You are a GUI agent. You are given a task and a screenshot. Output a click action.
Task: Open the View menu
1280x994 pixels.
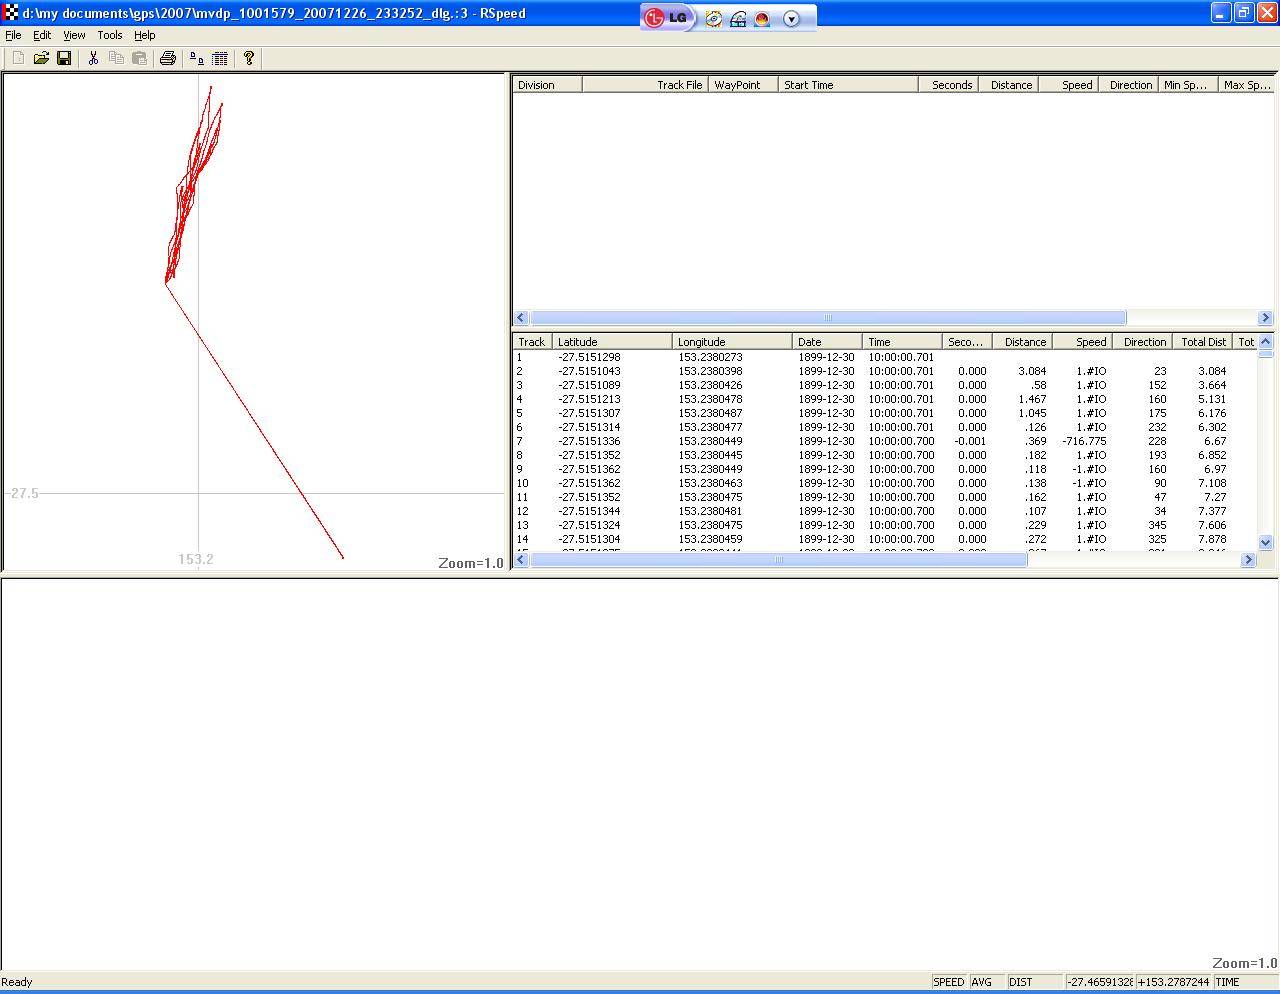click(x=74, y=35)
